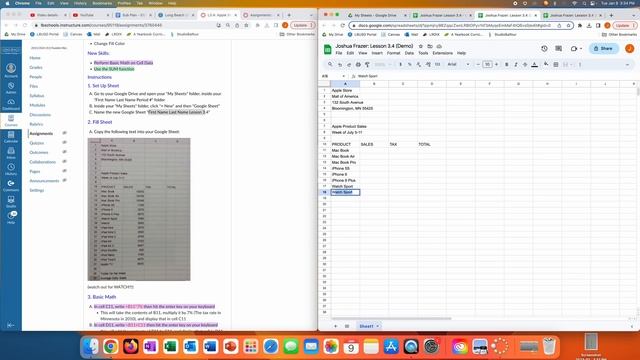Select the Paint format roller tool
This screenshot has width=640, height=360.
(x=367, y=64)
